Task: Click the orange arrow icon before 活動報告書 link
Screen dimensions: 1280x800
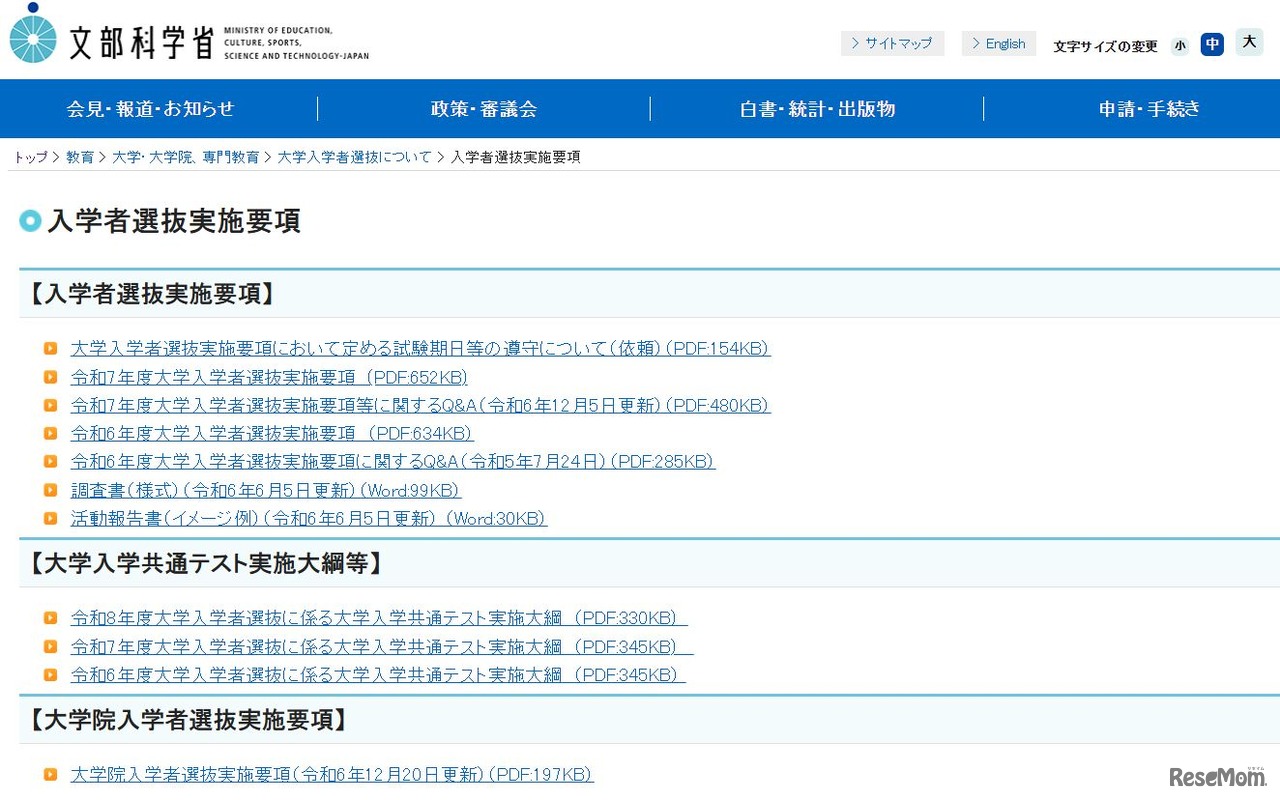Action: pyautogui.click(x=51, y=518)
